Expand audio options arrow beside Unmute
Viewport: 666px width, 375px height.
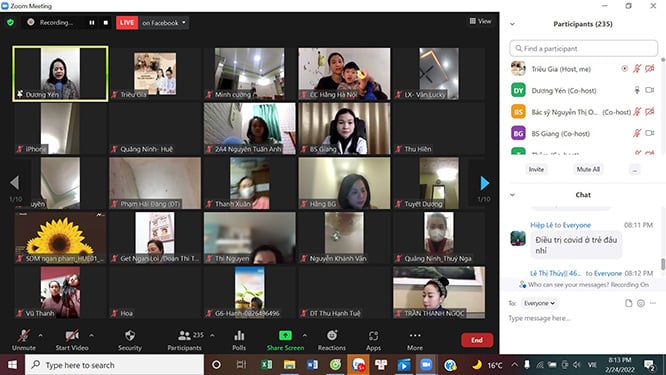coord(40,336)
